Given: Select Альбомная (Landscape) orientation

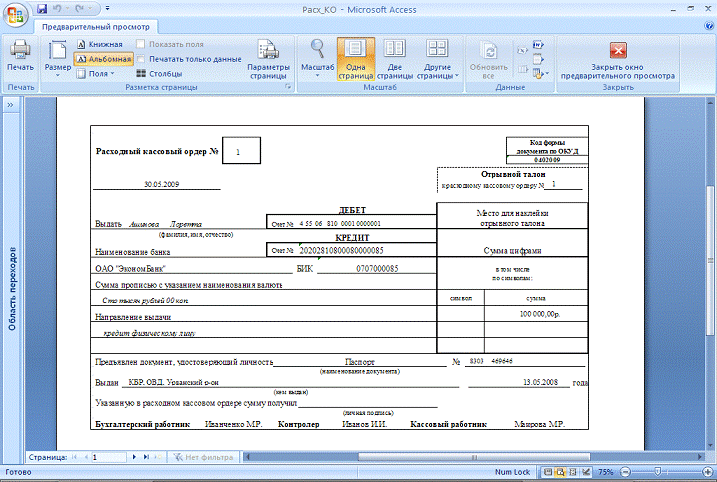Looking at the screenshot, I should point(103,59).
